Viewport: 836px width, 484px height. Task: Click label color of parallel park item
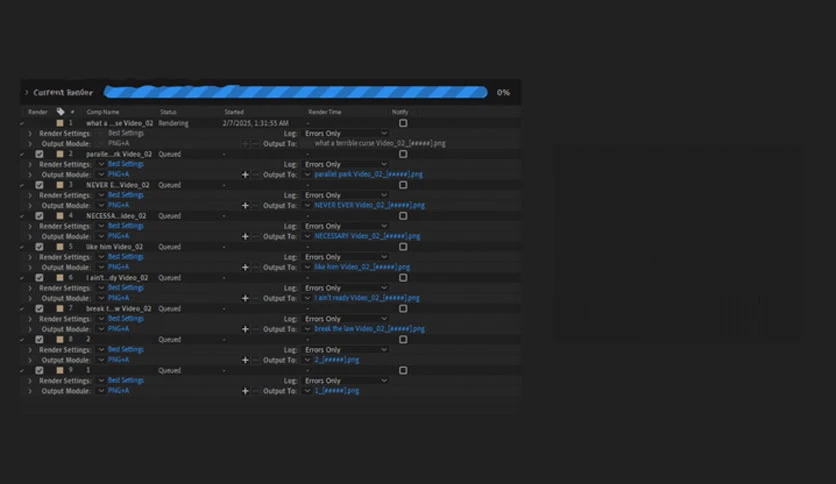tap(60, 154)
